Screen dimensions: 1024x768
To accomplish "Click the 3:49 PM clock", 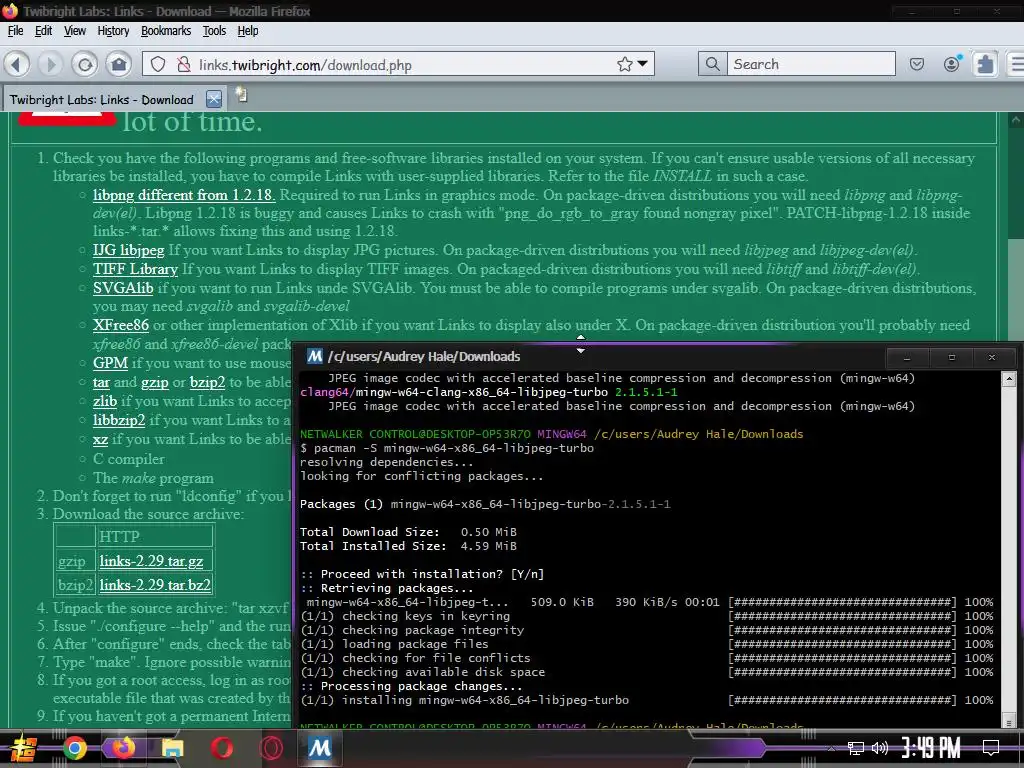I will click(931, 748).
